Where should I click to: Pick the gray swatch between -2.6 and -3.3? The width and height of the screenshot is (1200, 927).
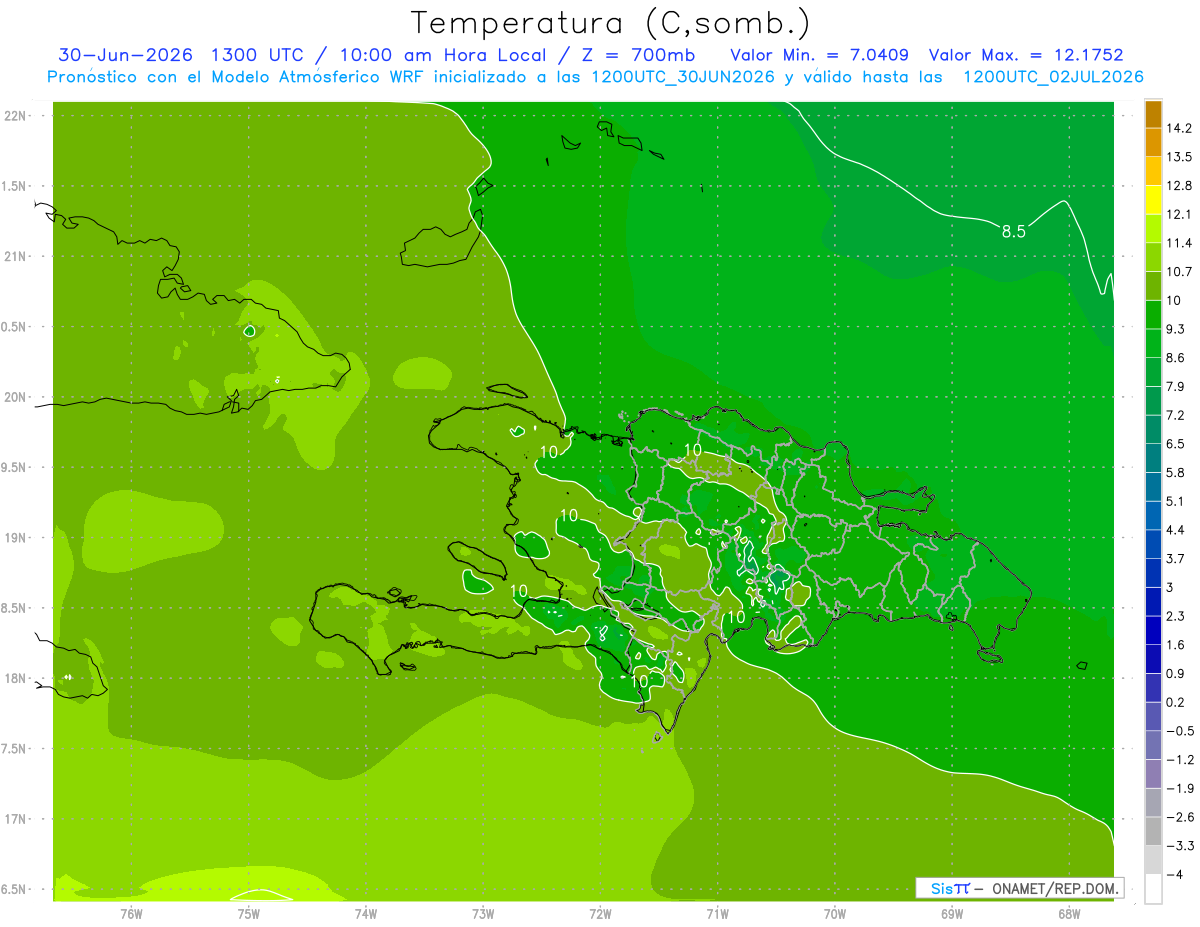click(1153, 831)
